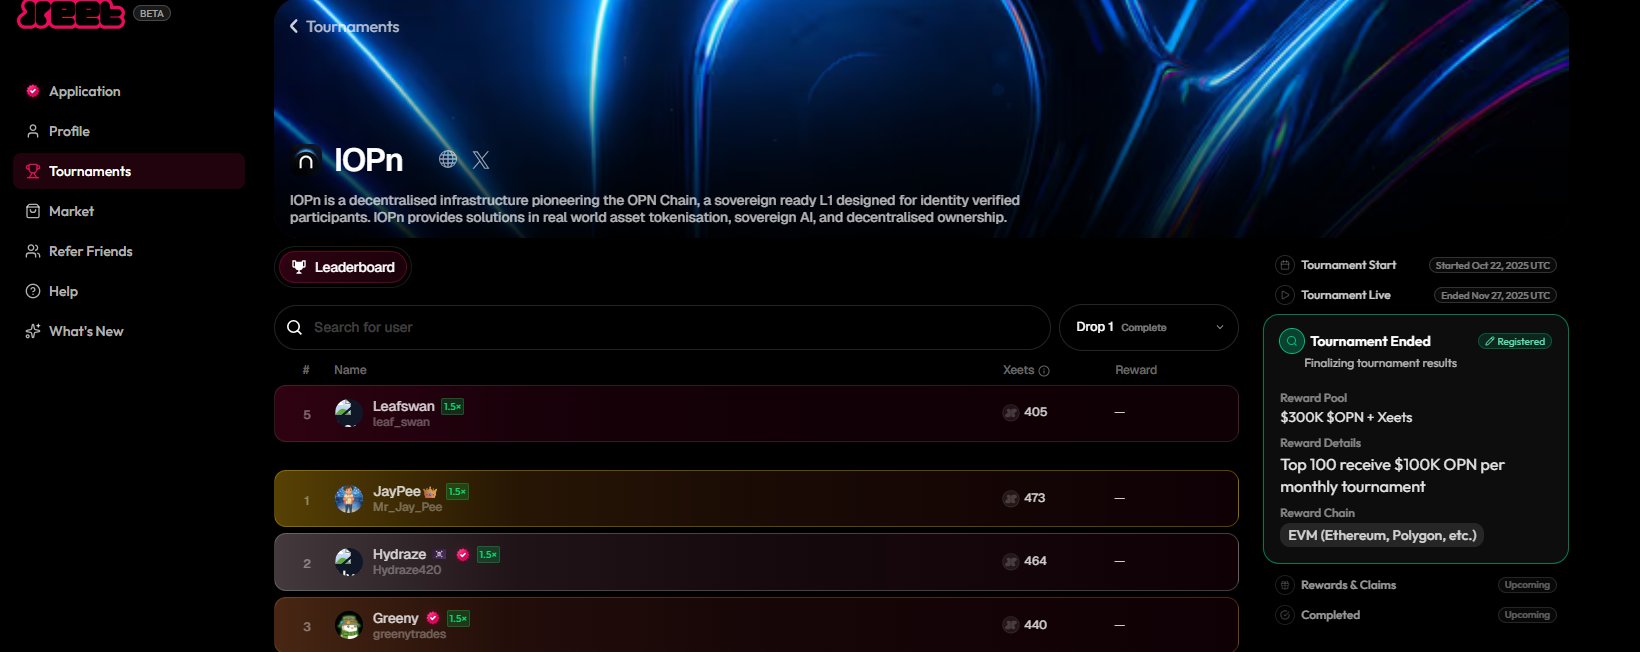This screenshot has width=1640, height=652.
Task: Open the Greeny leaderboard name
Action: point(396,618)
